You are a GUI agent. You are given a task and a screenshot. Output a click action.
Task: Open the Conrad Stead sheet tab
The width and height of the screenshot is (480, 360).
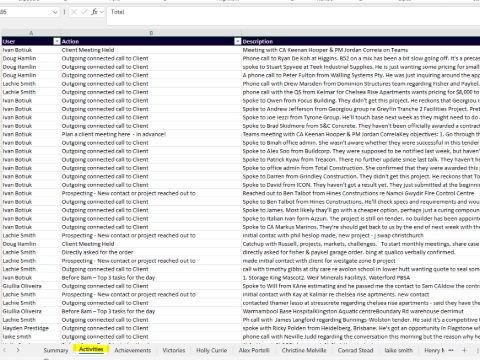tap(355, 350)
